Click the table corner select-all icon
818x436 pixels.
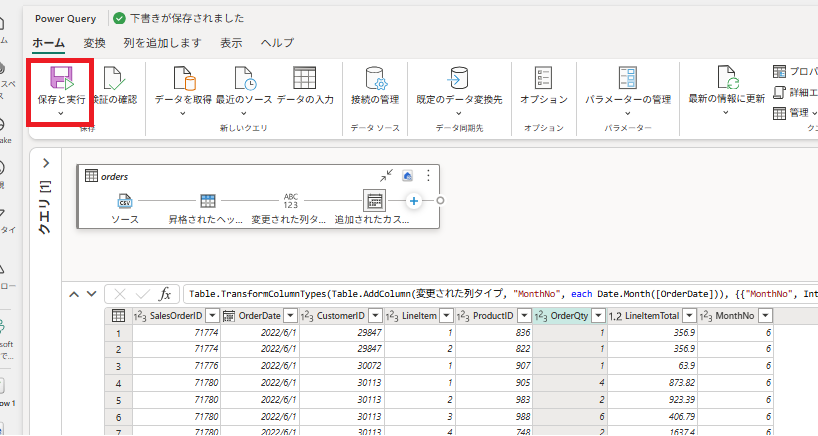[x=118, y=316]
